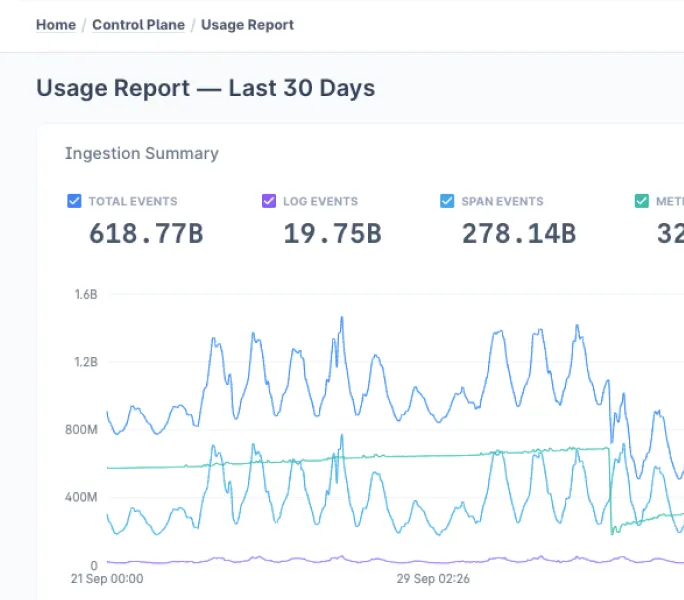Uncheck the Total Events checkbox
The image size is (684, 600).
(74, 201)
